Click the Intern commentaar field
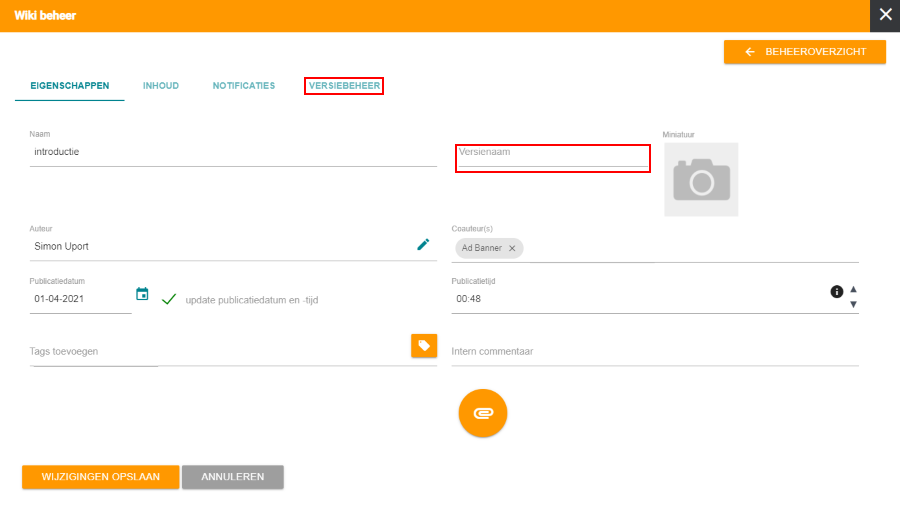 pyautogui.click(x=655, y=351)
